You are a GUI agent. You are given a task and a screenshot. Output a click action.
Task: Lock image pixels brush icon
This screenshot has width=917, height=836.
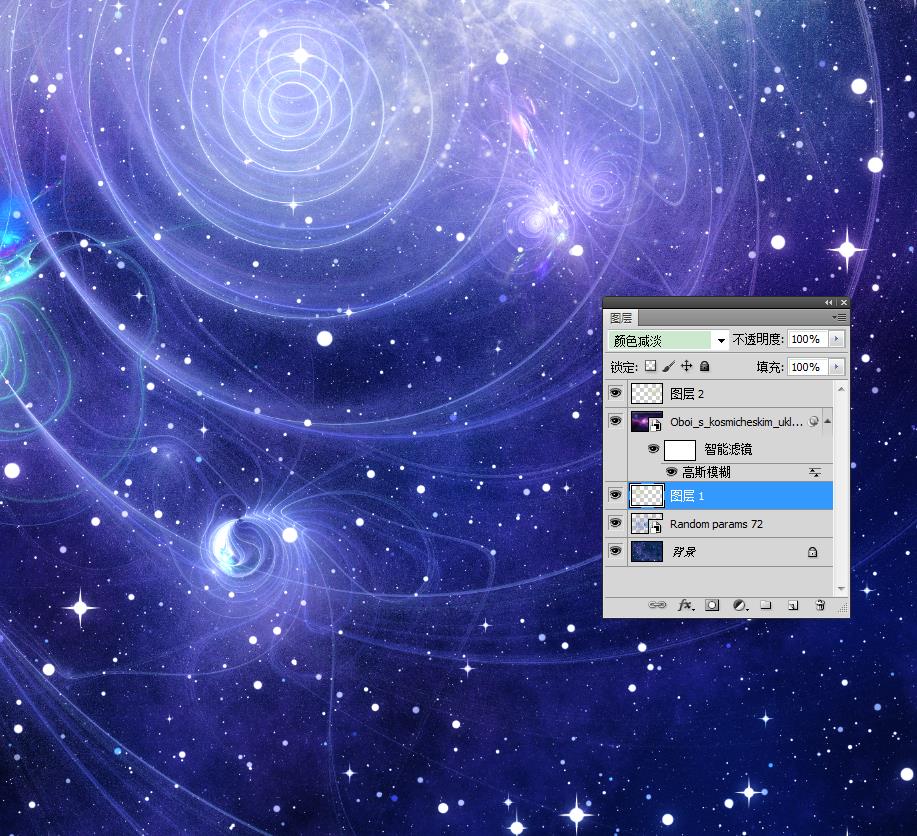pyautogui.click(x=669, y=366)
